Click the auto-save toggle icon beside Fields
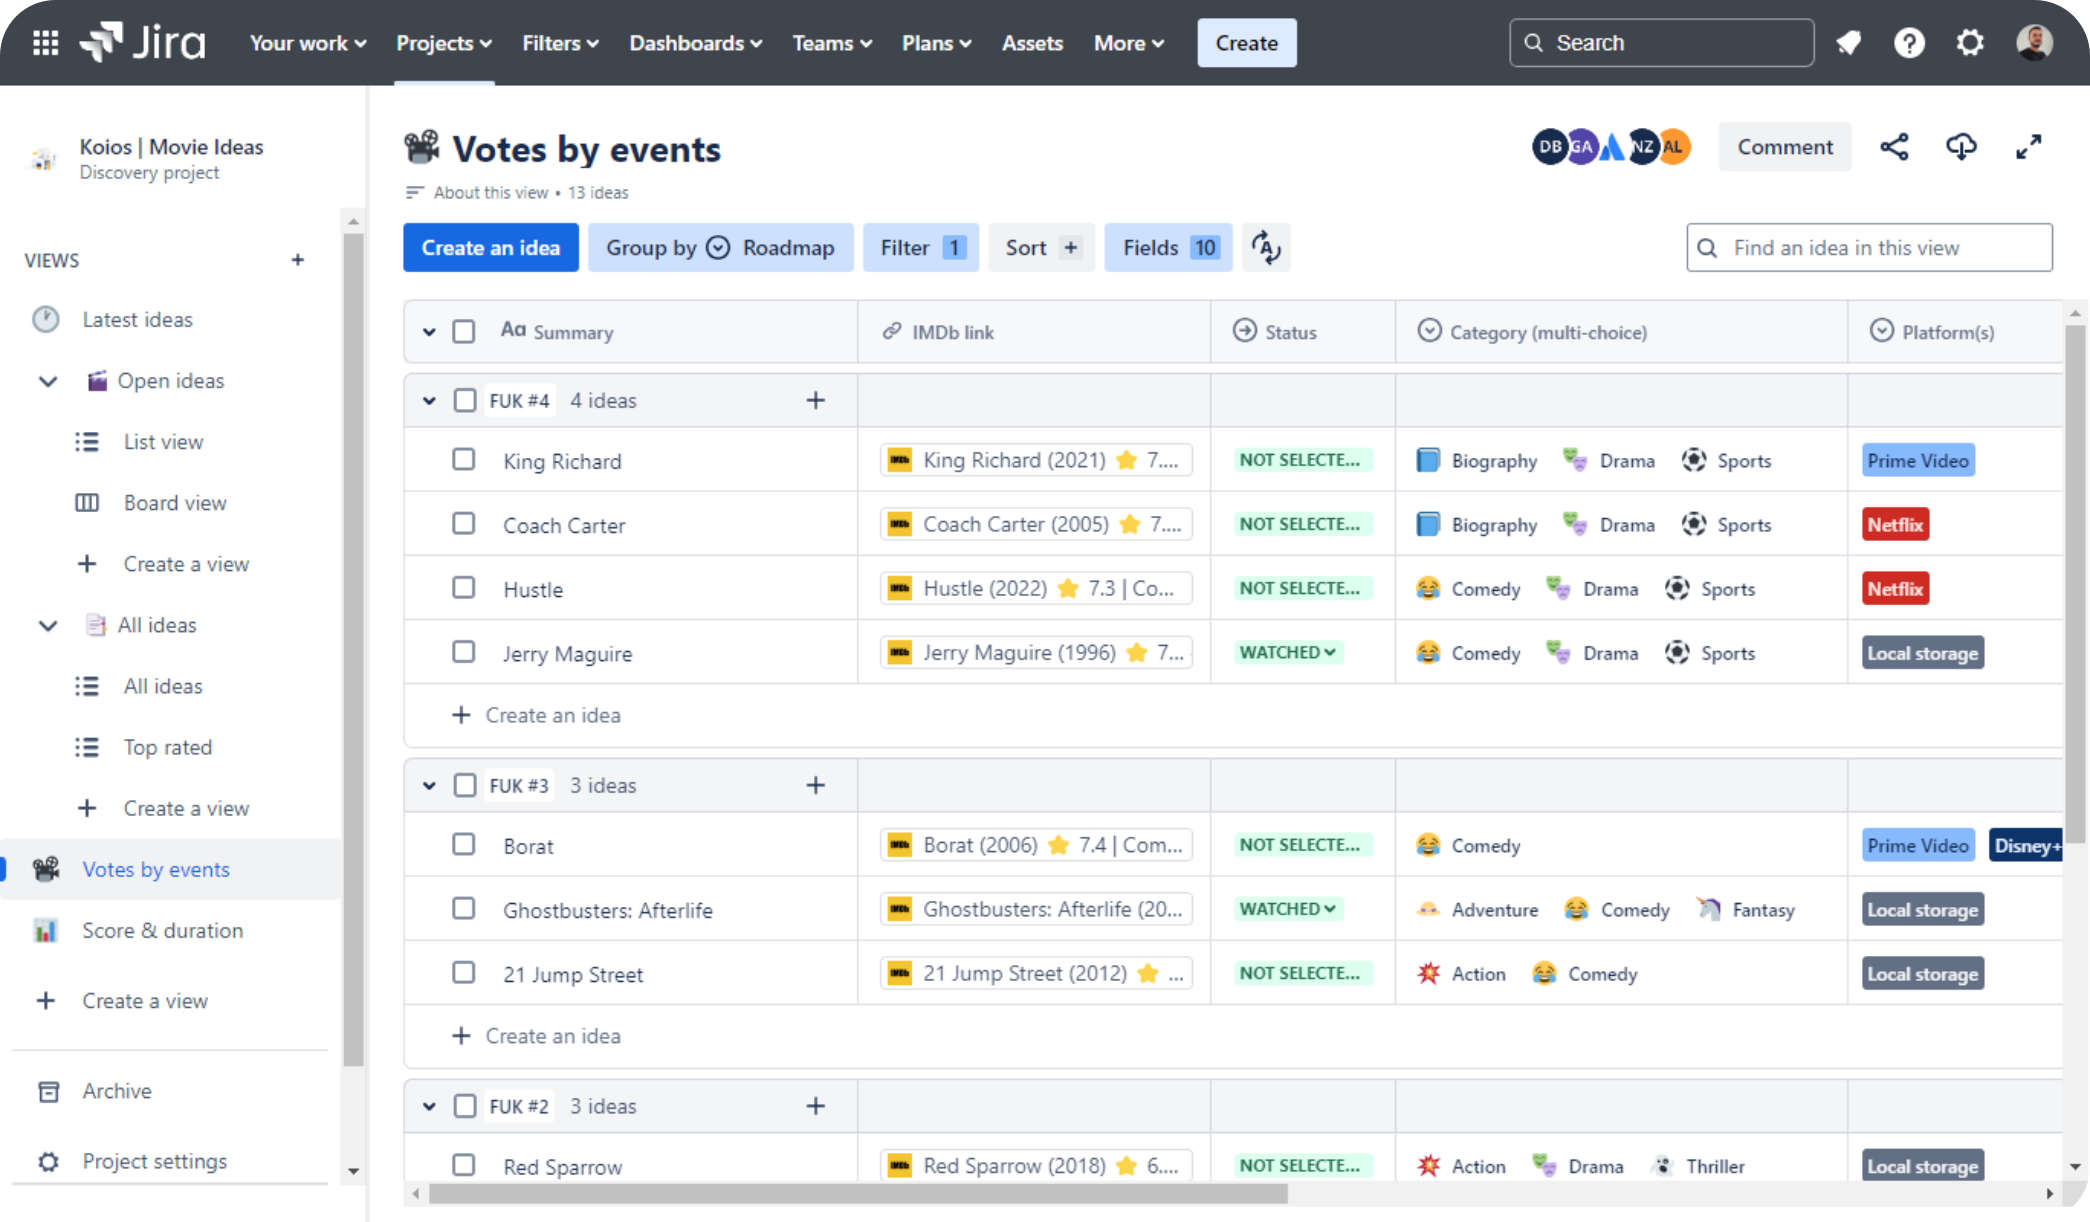Viewport: 2090px width, 1222px height. click(x=1266, y=248)
